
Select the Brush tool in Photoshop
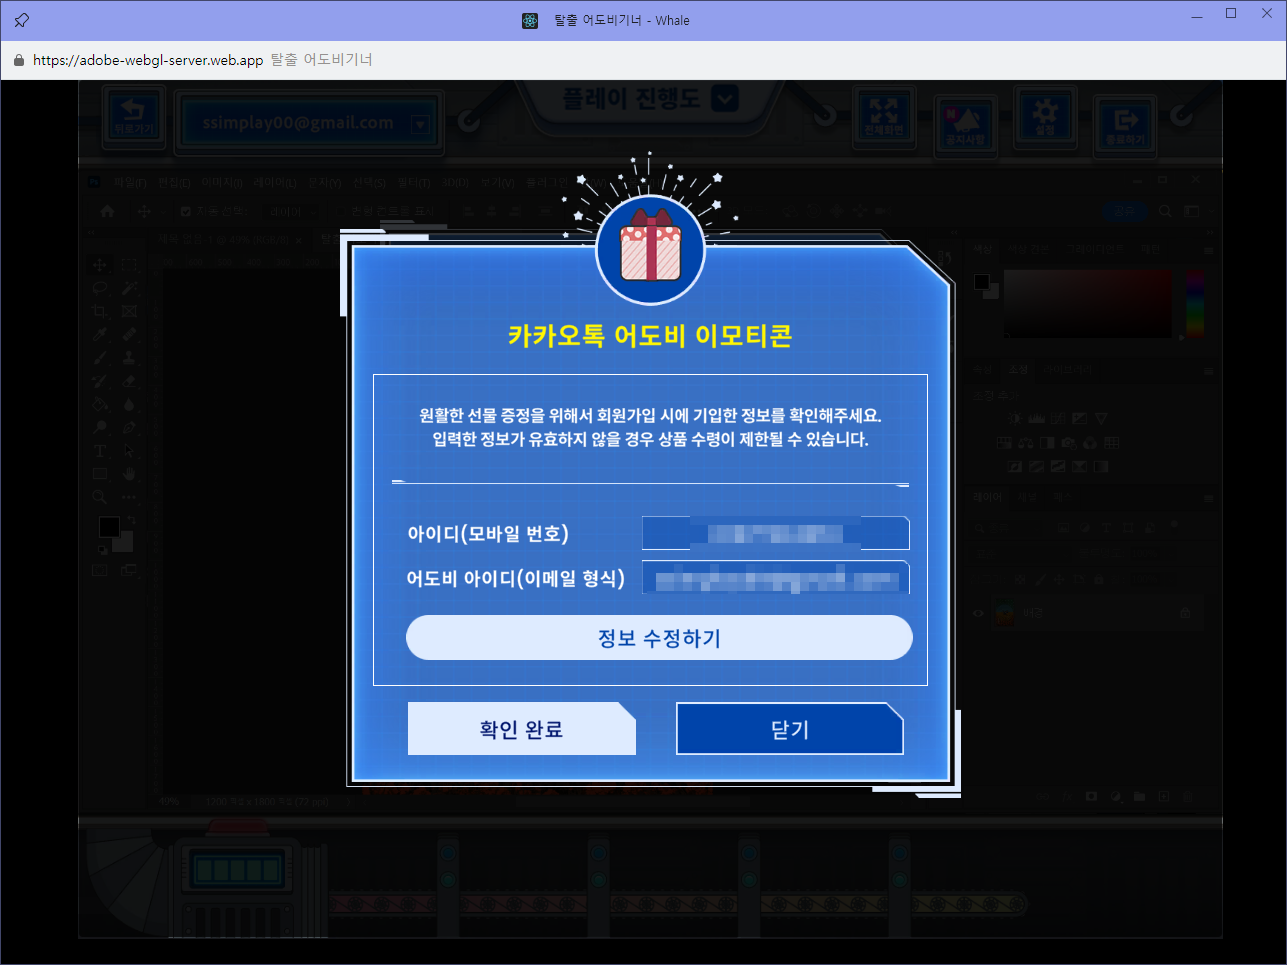pyautogui.click(x=99, y=358)
